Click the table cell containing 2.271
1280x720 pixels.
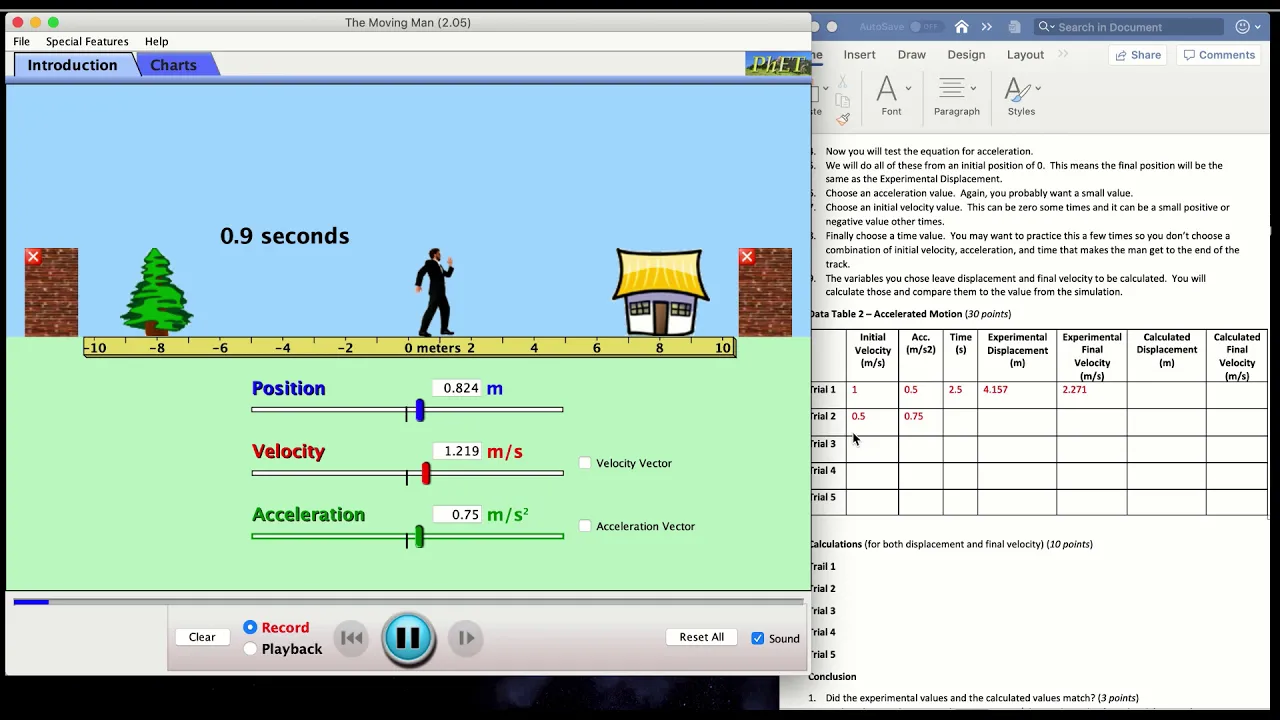1091,394
